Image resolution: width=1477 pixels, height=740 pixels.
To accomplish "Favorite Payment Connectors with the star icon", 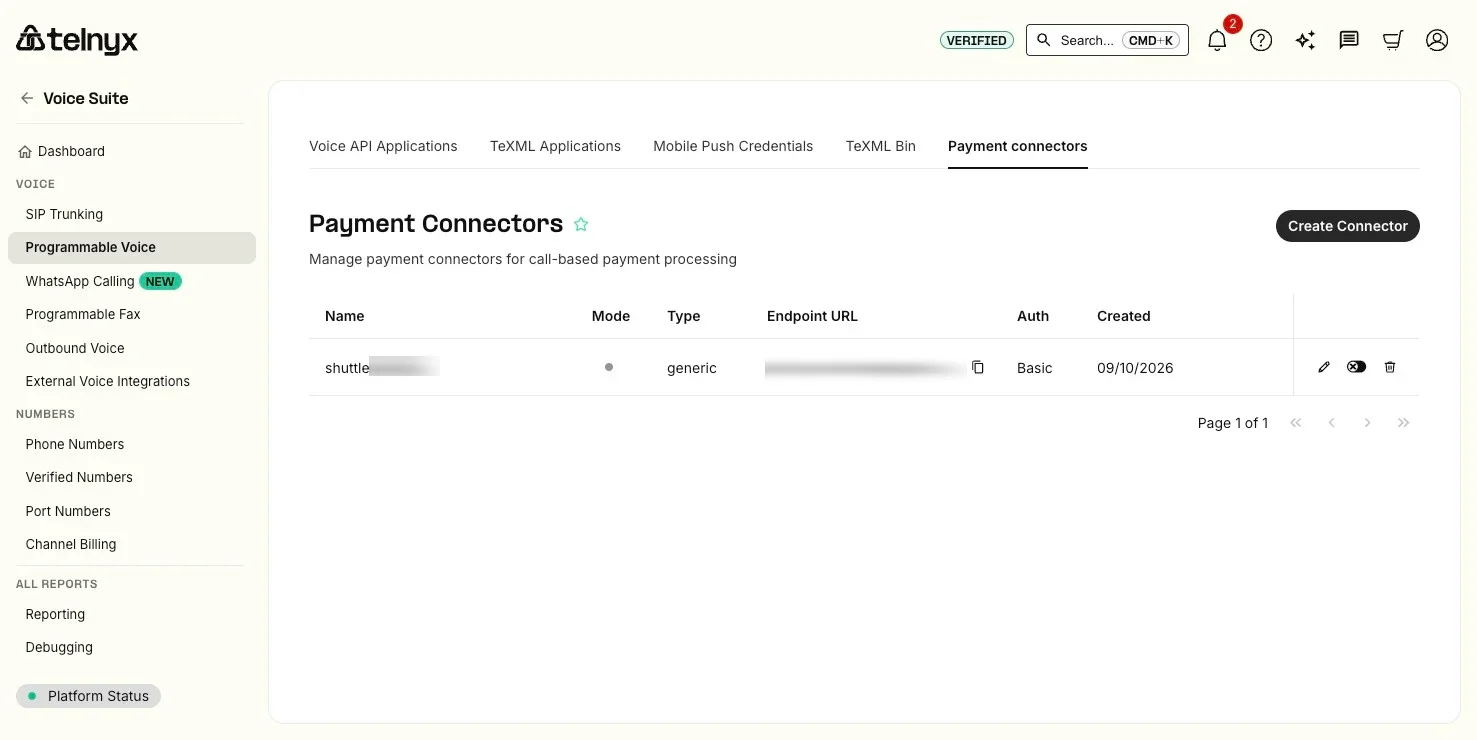I will tap(581, 224).
